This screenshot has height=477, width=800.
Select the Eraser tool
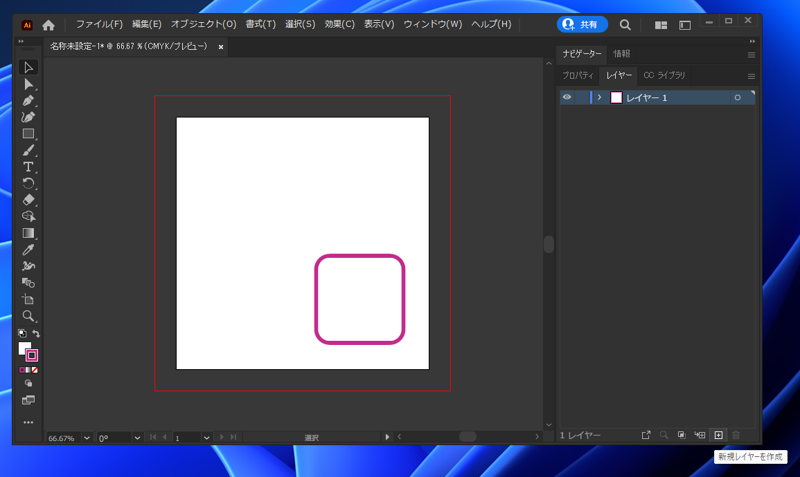28,200
